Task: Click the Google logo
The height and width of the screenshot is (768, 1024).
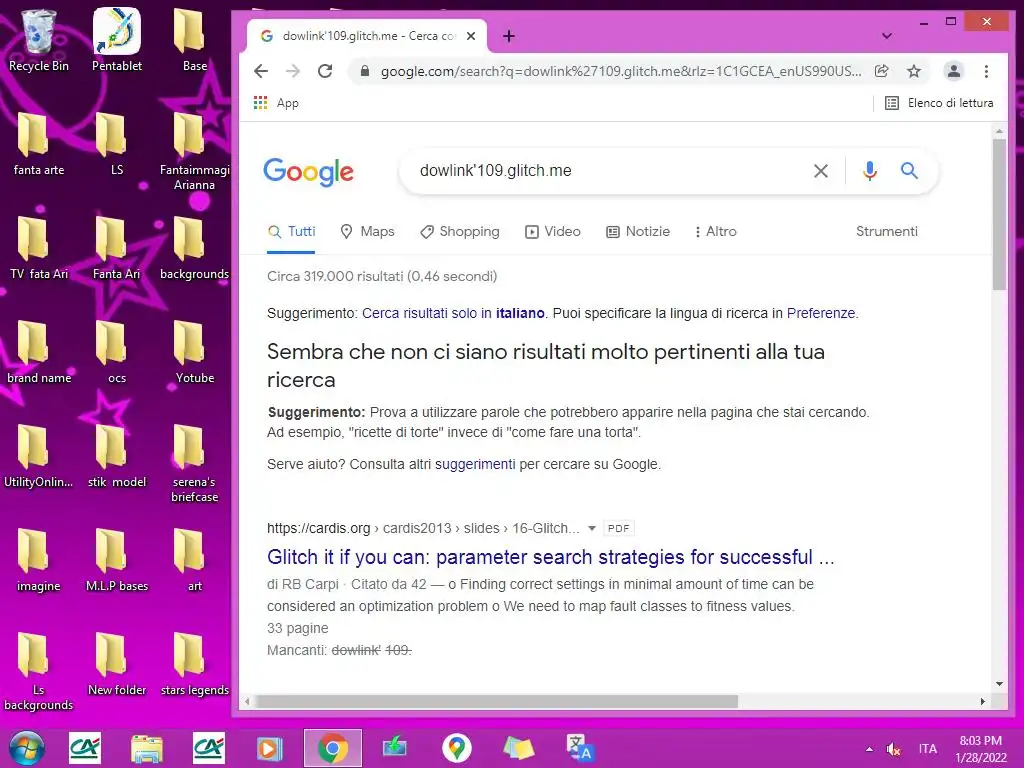Action: (x=308, y=172)
